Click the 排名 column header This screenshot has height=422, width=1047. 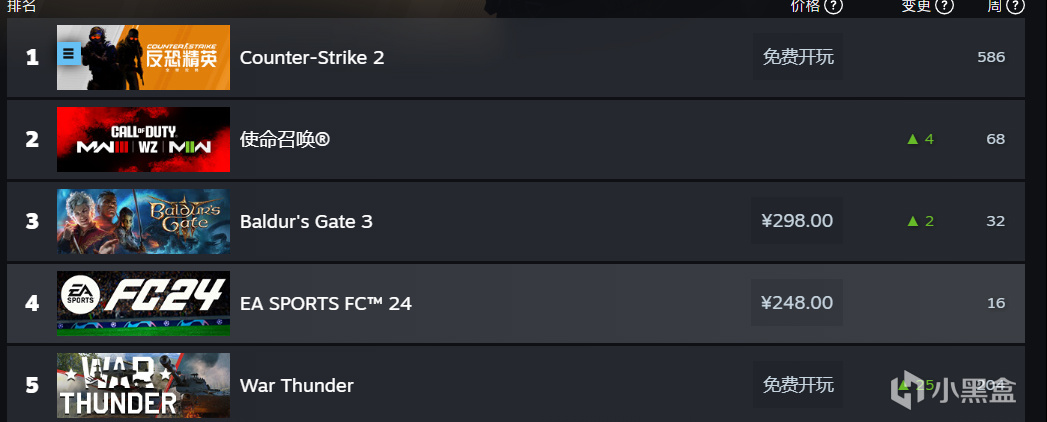pyautogui.click(x=22, y=6)
